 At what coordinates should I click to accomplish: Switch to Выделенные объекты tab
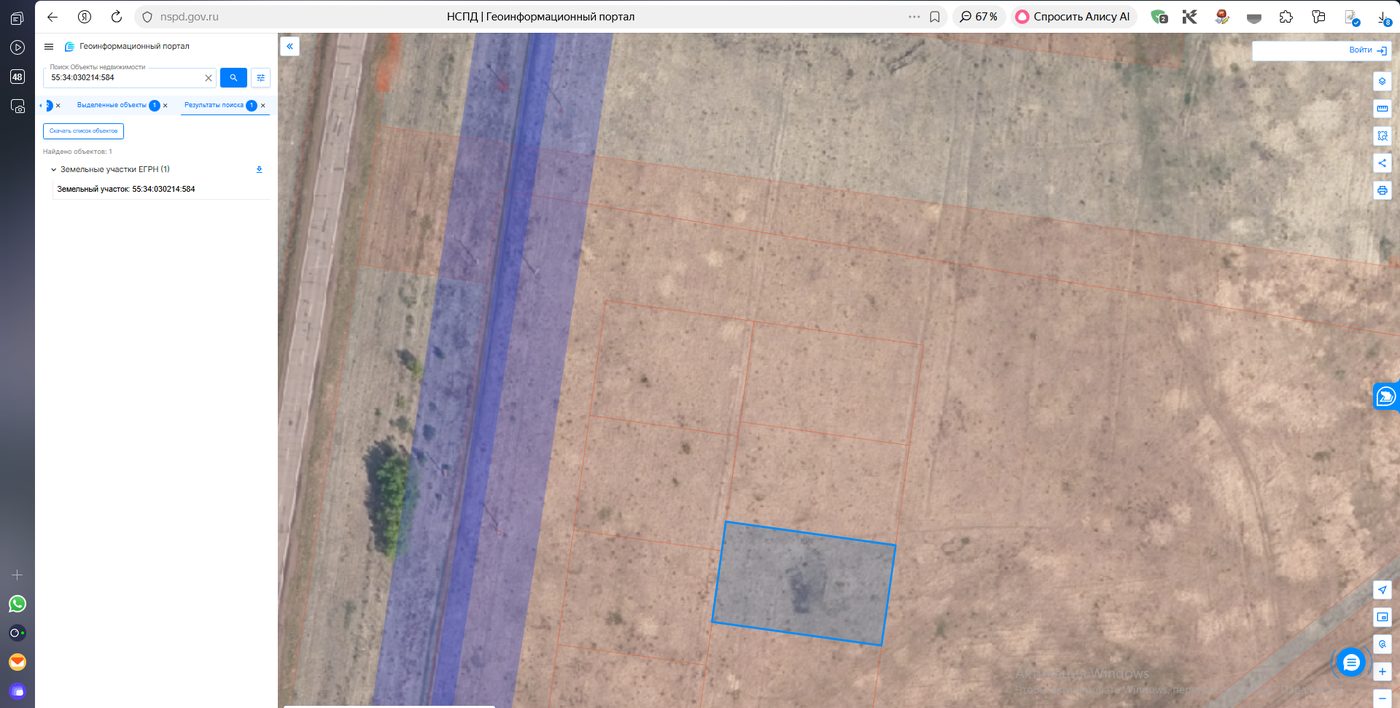[x=111, y=105]
